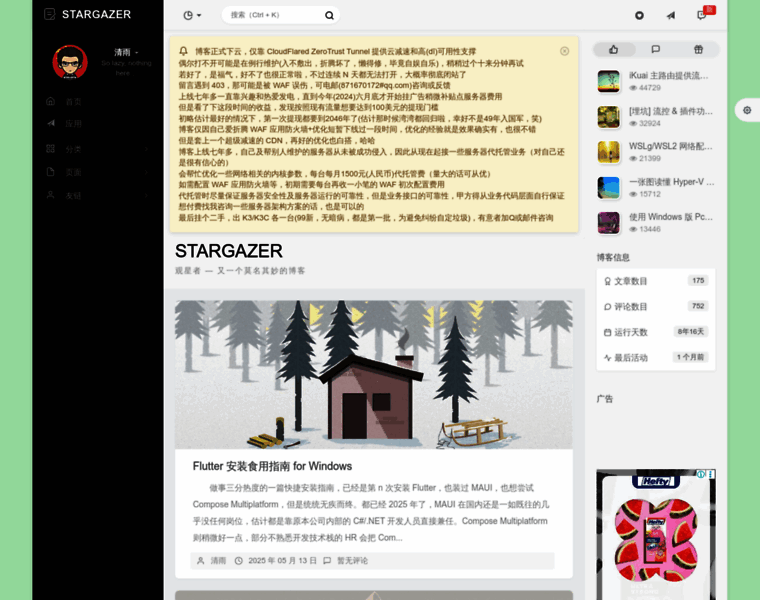
Task: Dismiss the yellow announcement banner
Action: [x=564, y=51]
